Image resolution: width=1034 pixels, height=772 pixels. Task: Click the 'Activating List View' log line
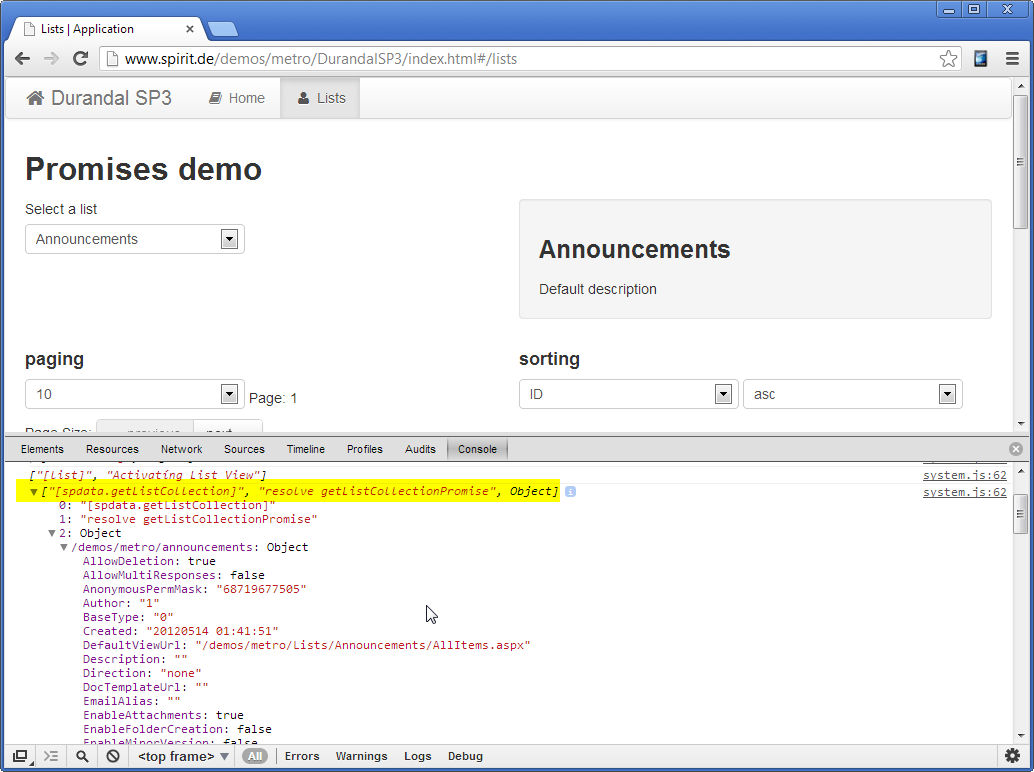click(x=148, y=475)
